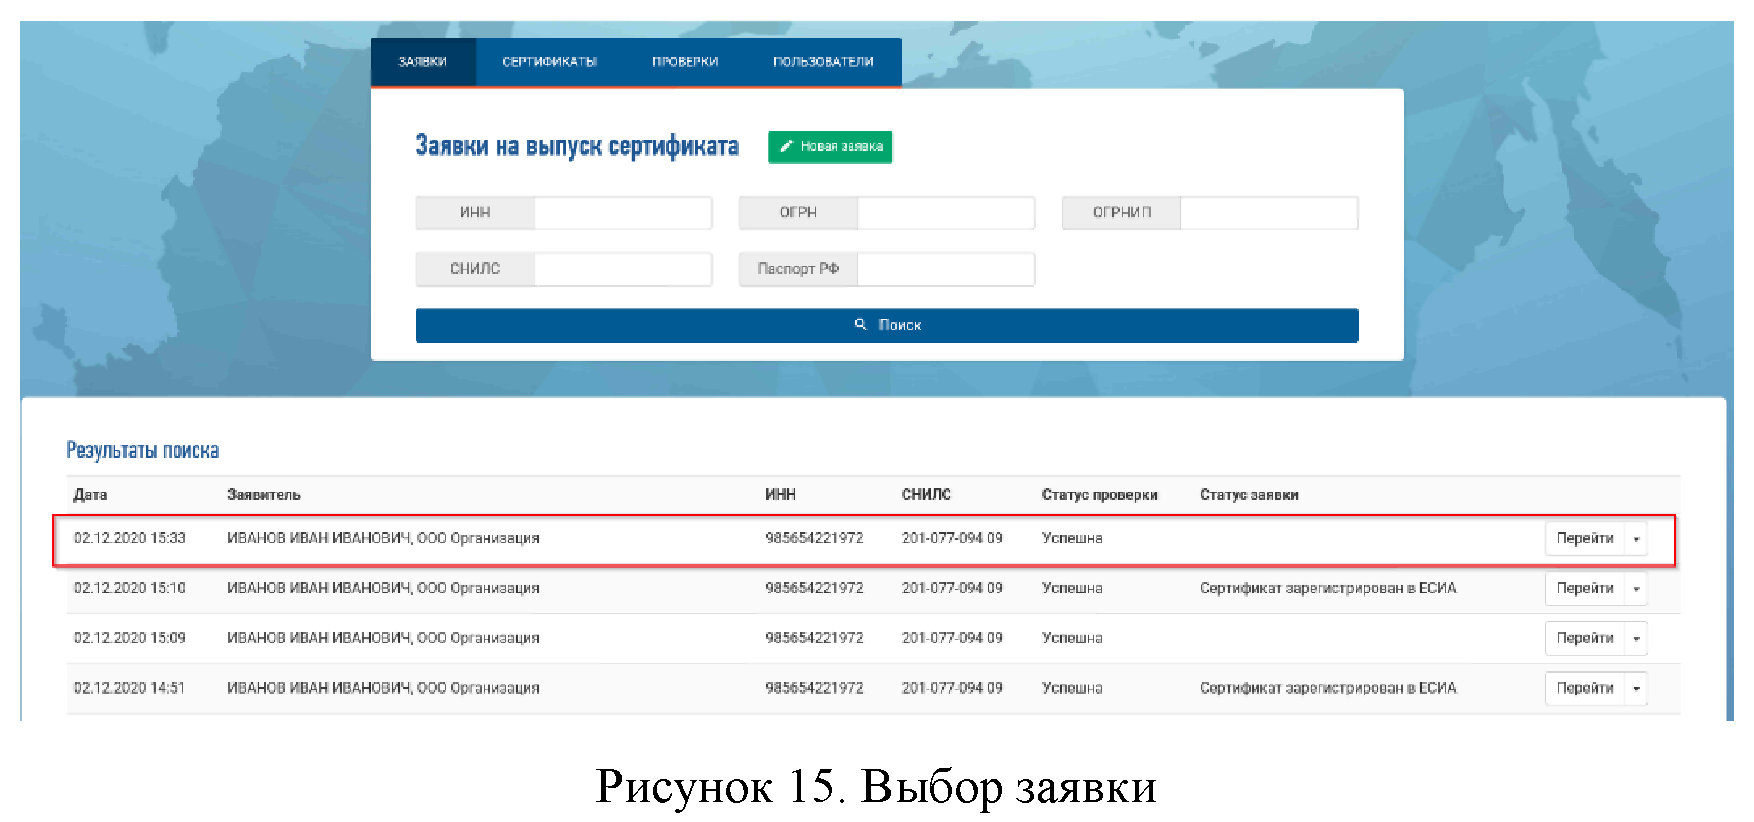Select the СНИЛС input field
Image resolution: width=1754 pixels, height=822 pixels.
(622, 269)
